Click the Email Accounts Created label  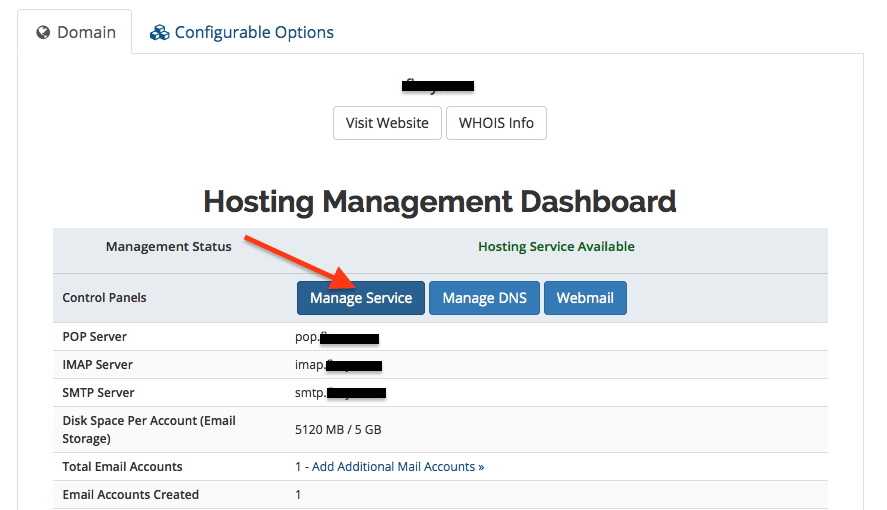click(130, 494)
